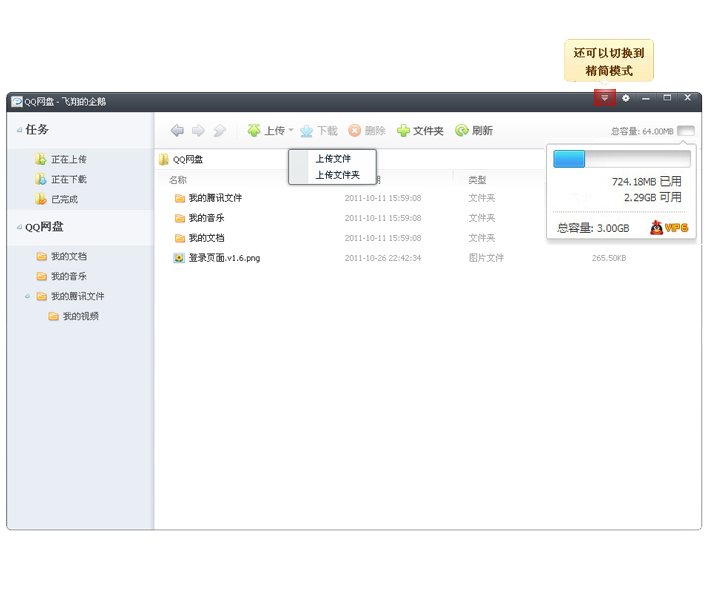
Task: Select 我的文档 in the sidebar
Action: pos(62,256)
